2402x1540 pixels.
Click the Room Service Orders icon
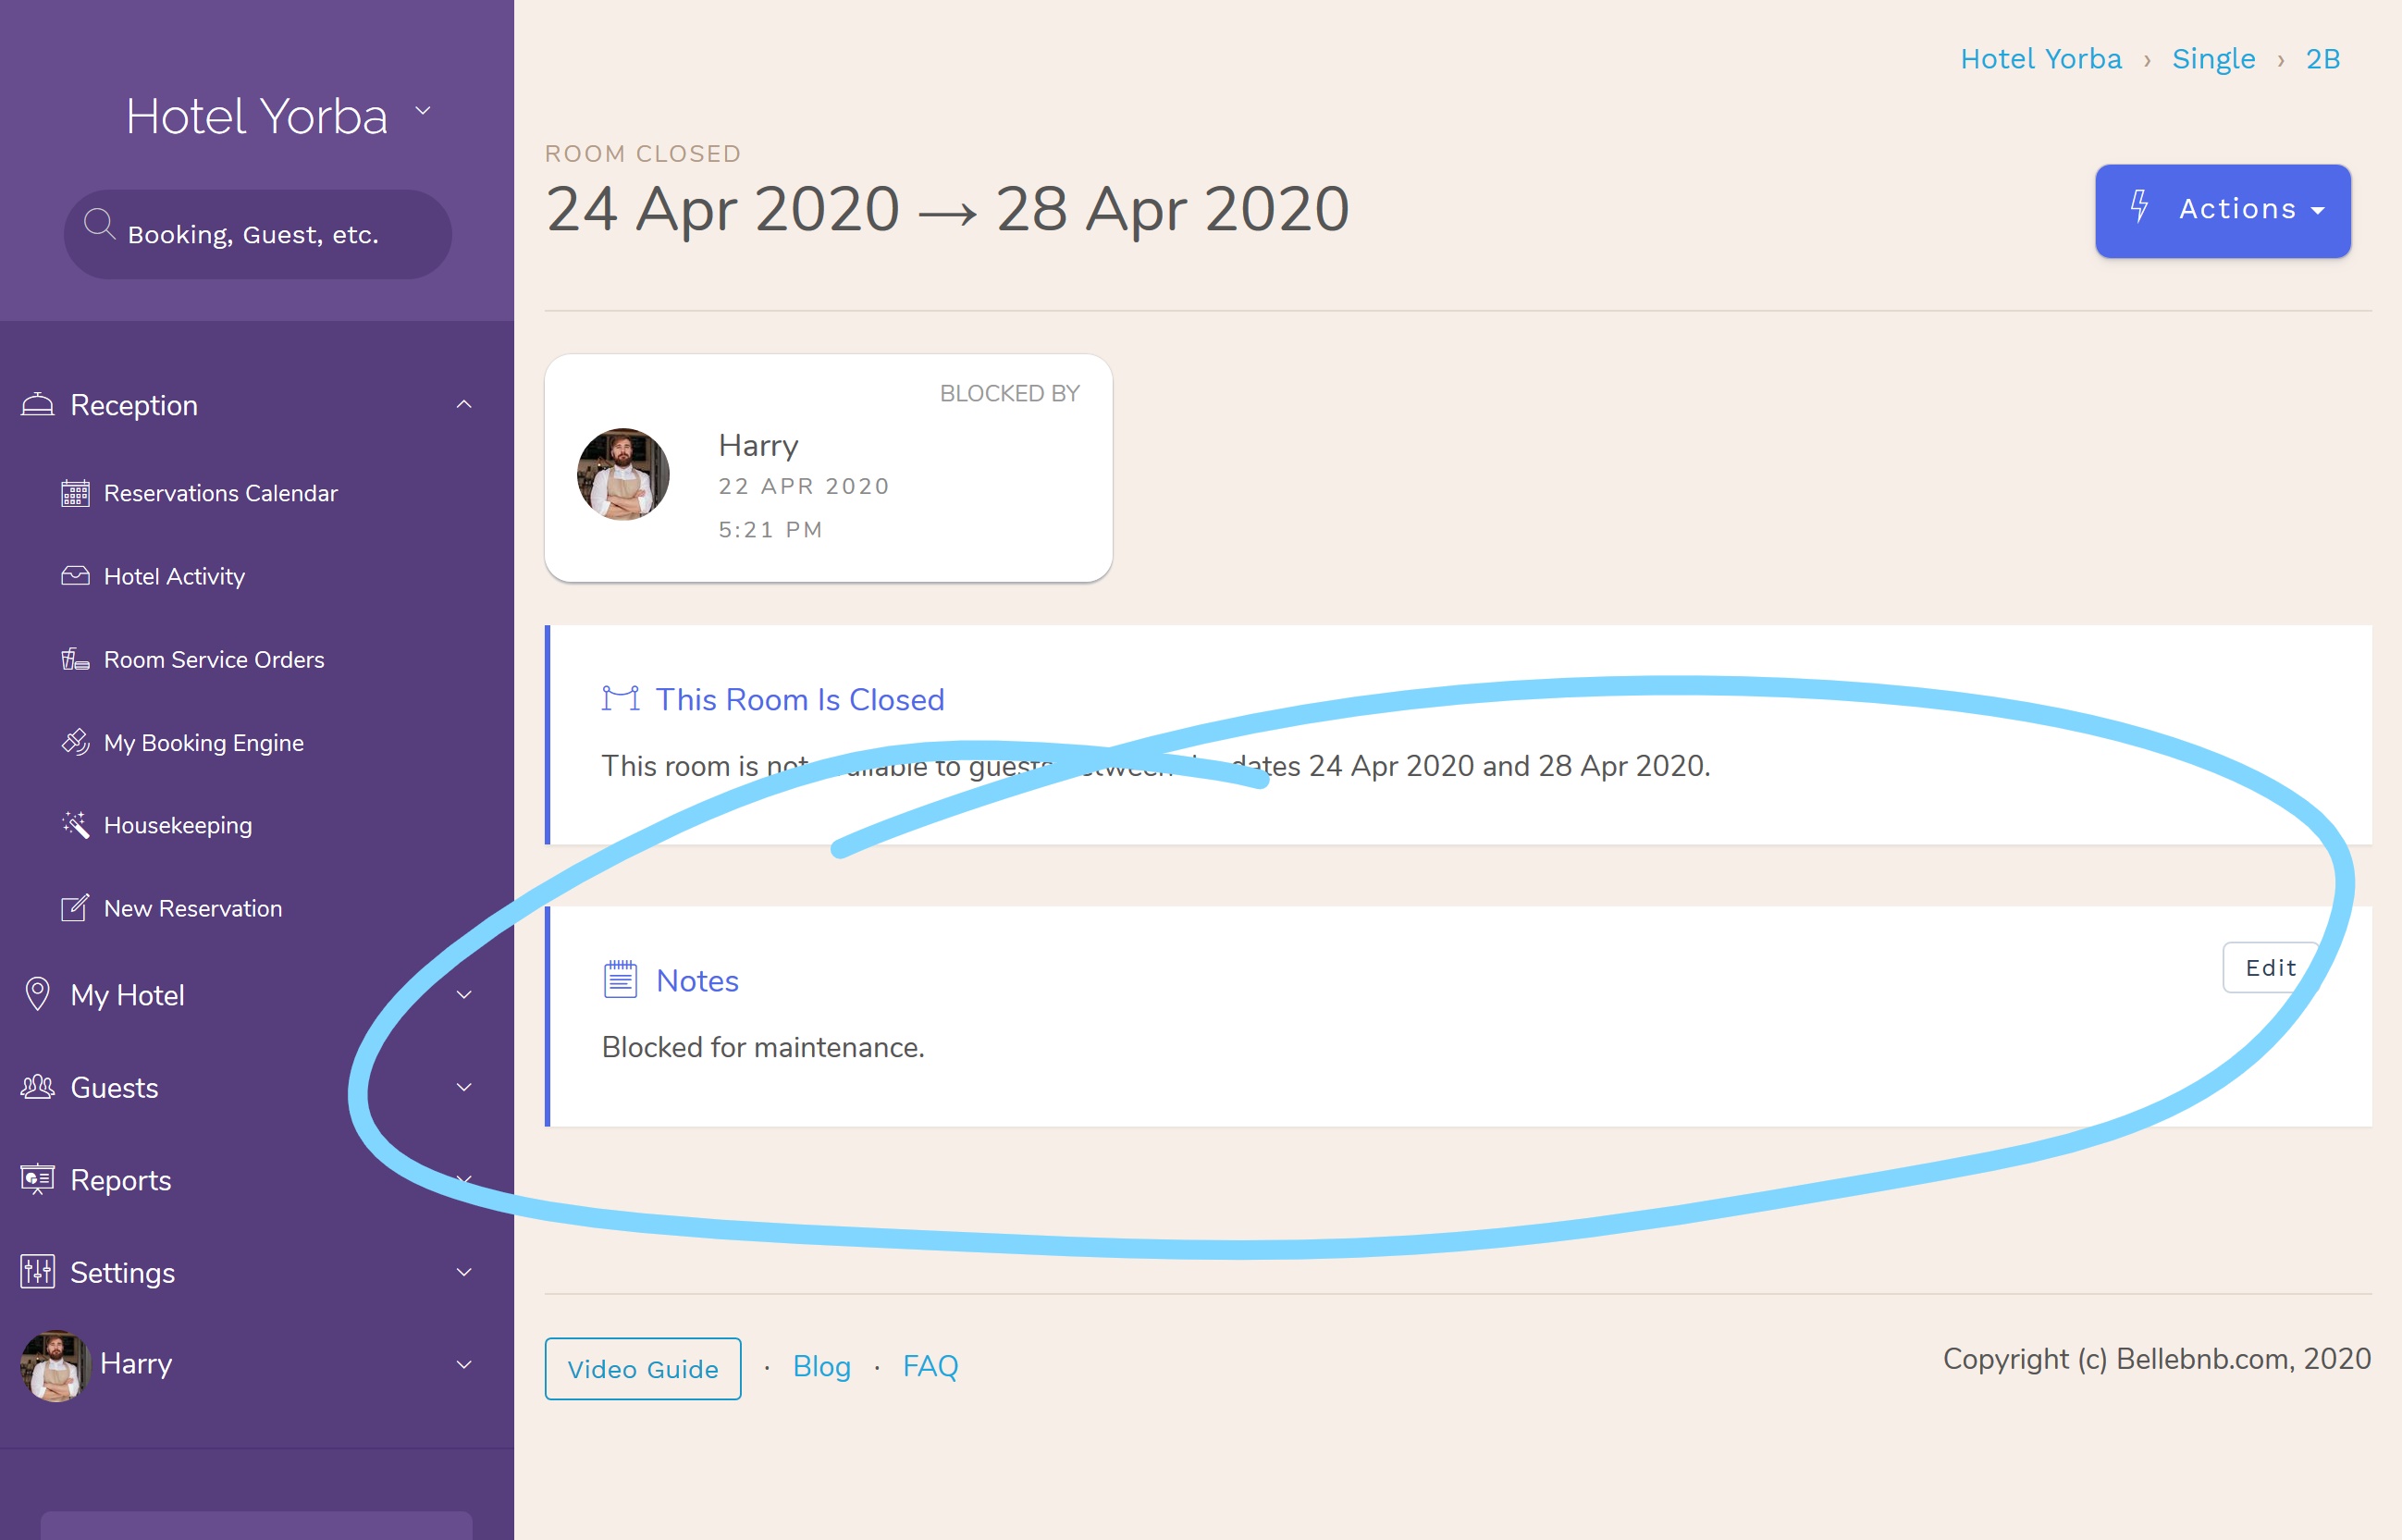click(74, 659)
